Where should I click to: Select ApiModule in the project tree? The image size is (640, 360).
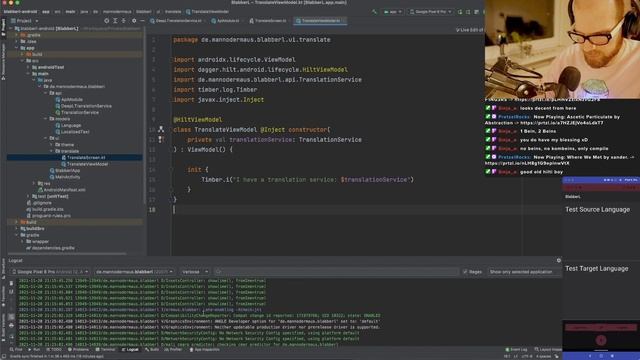69,100
